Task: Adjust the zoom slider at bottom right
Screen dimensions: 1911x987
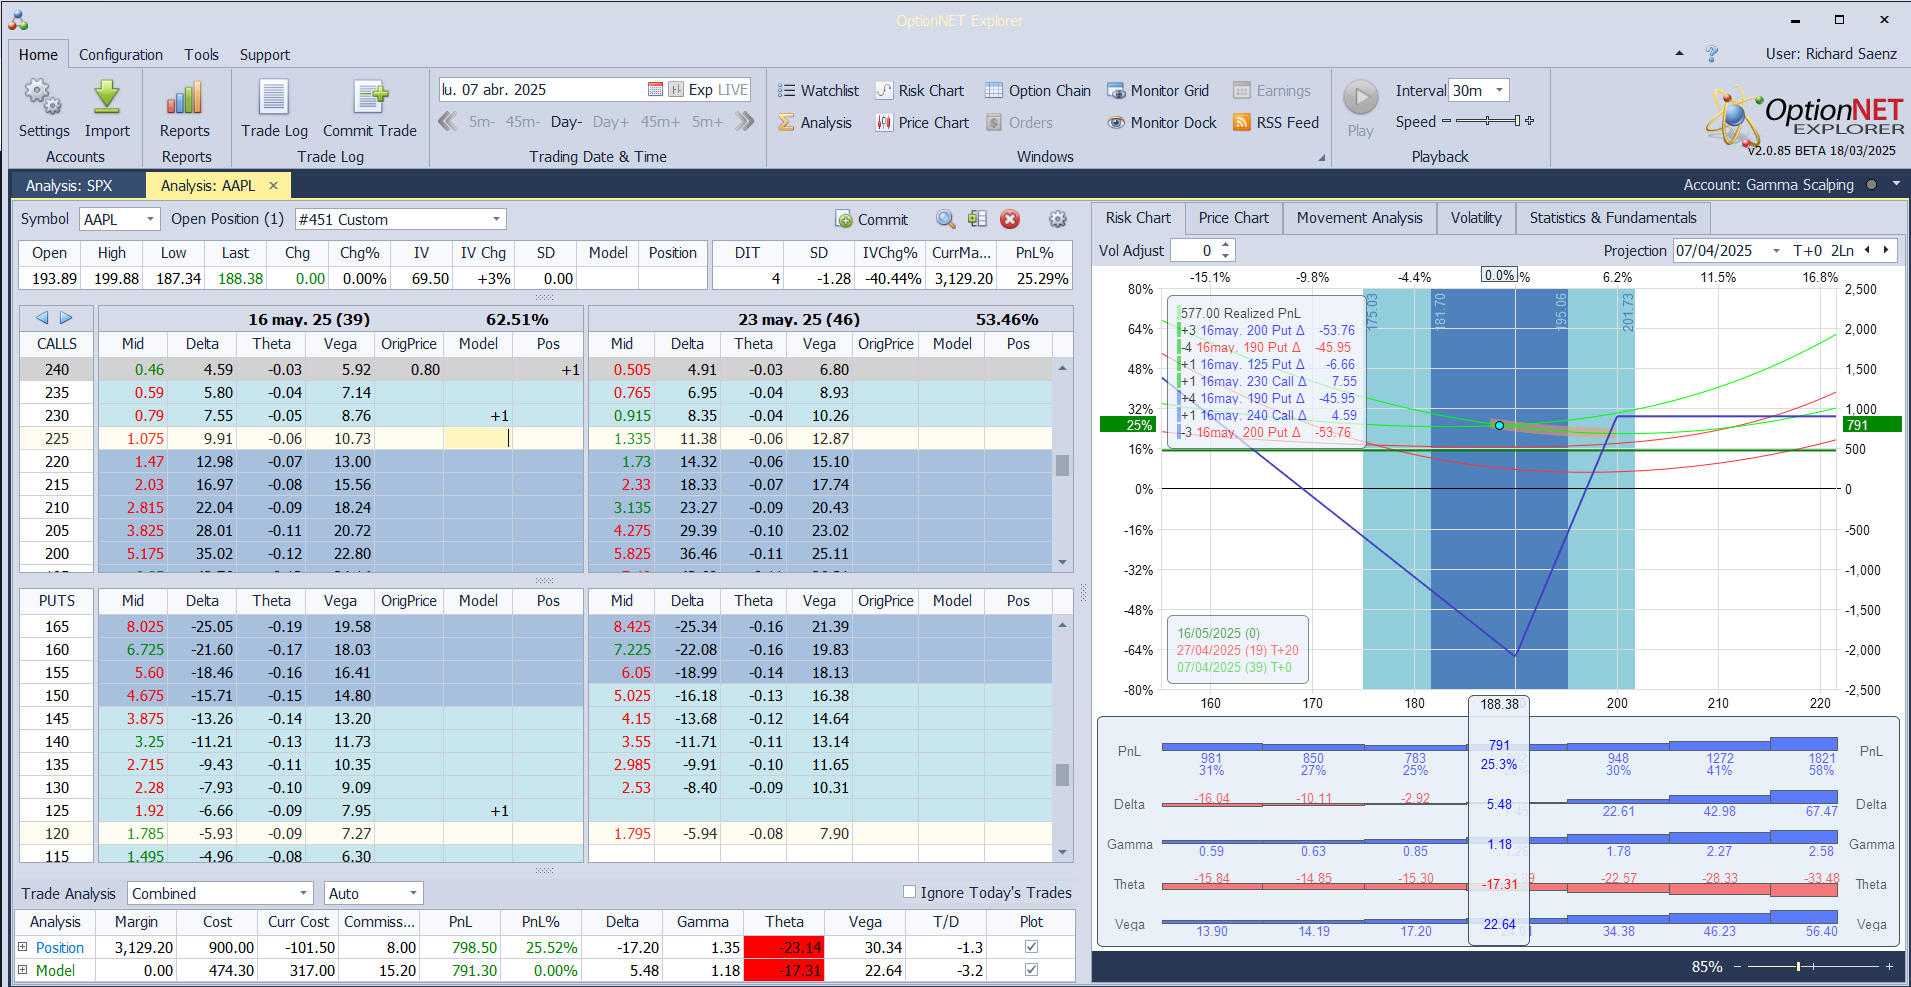Action: pyautogui.click(x=1798, y=966)
